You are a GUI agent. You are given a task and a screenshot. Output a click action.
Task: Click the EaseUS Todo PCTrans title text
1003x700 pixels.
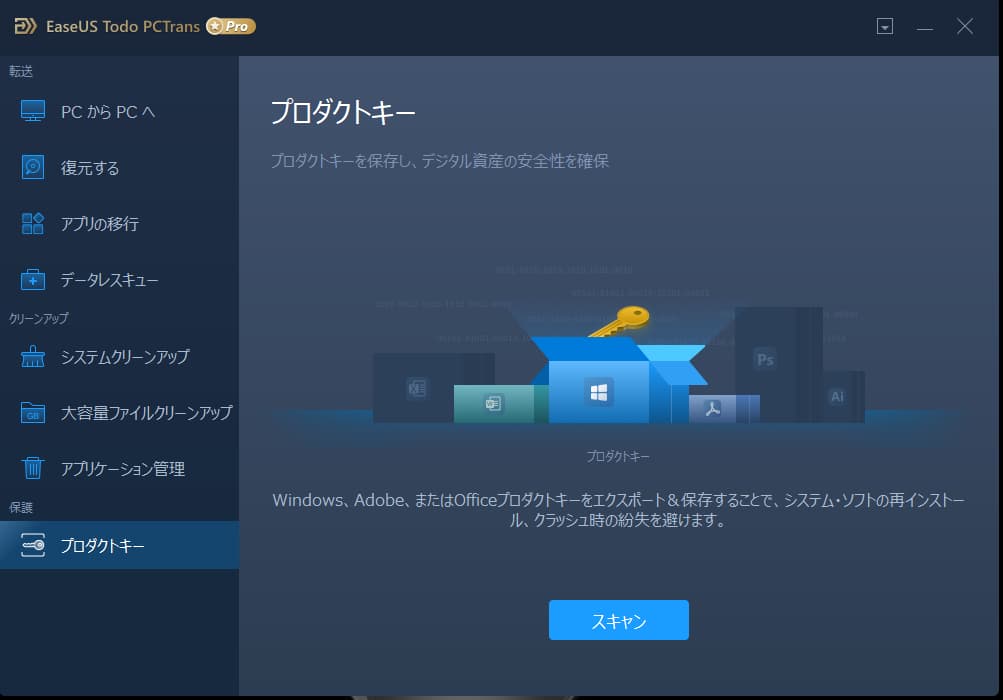pyautogui.click(x=123, y=26)
